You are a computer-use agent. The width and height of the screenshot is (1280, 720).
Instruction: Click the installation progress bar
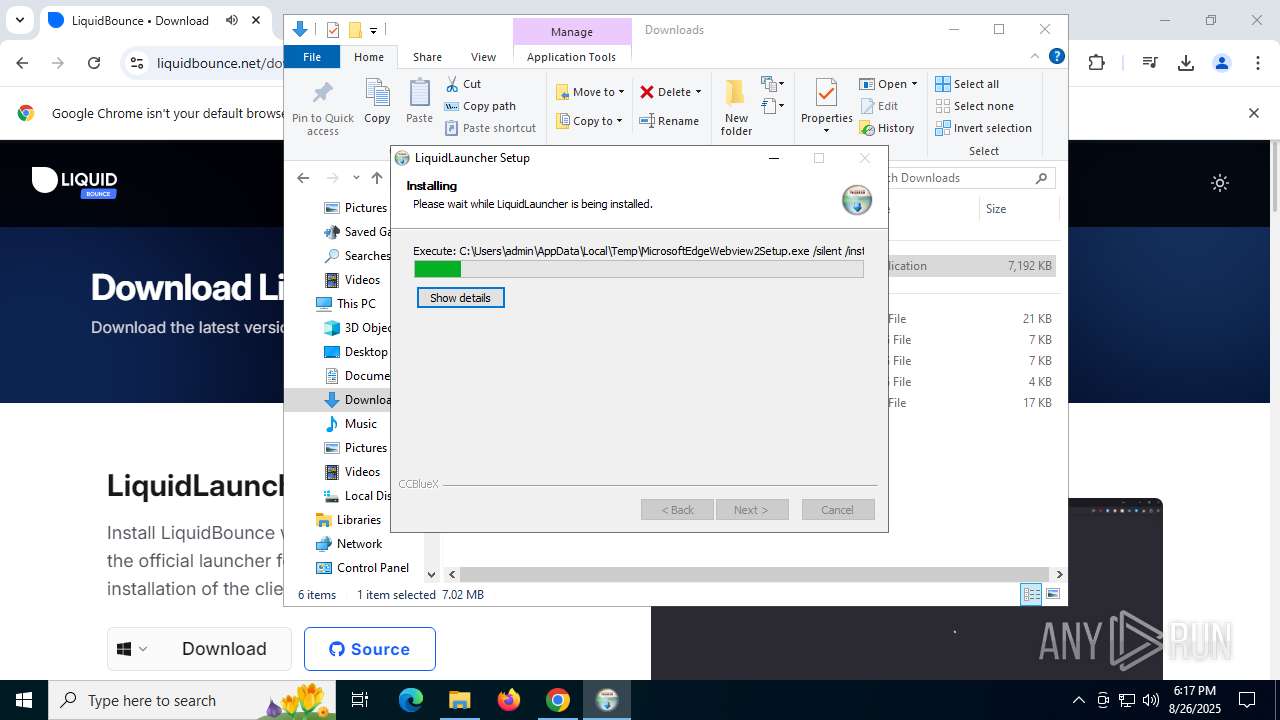click(x=639, y=269)
